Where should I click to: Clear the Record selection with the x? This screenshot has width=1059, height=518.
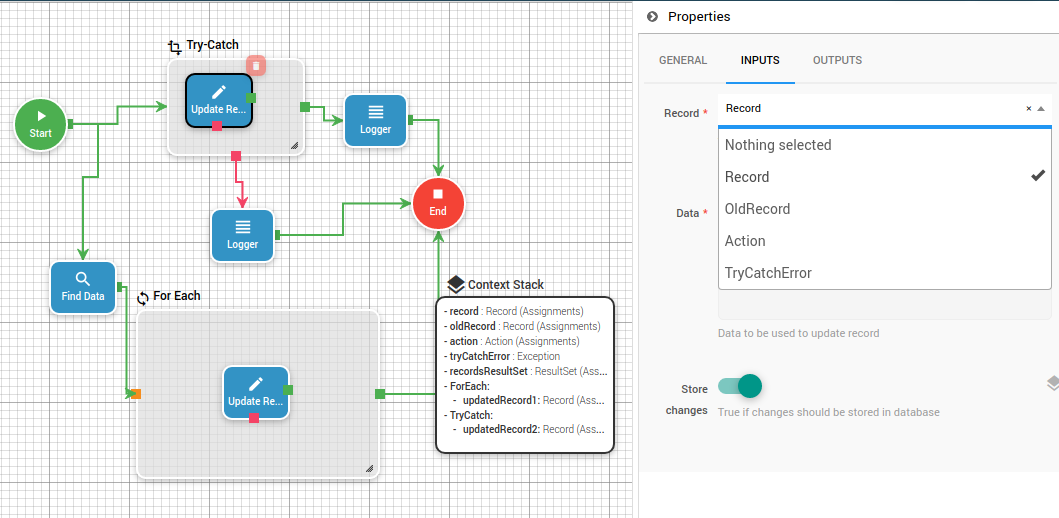pyautogui.click(x=1029, y=109)
